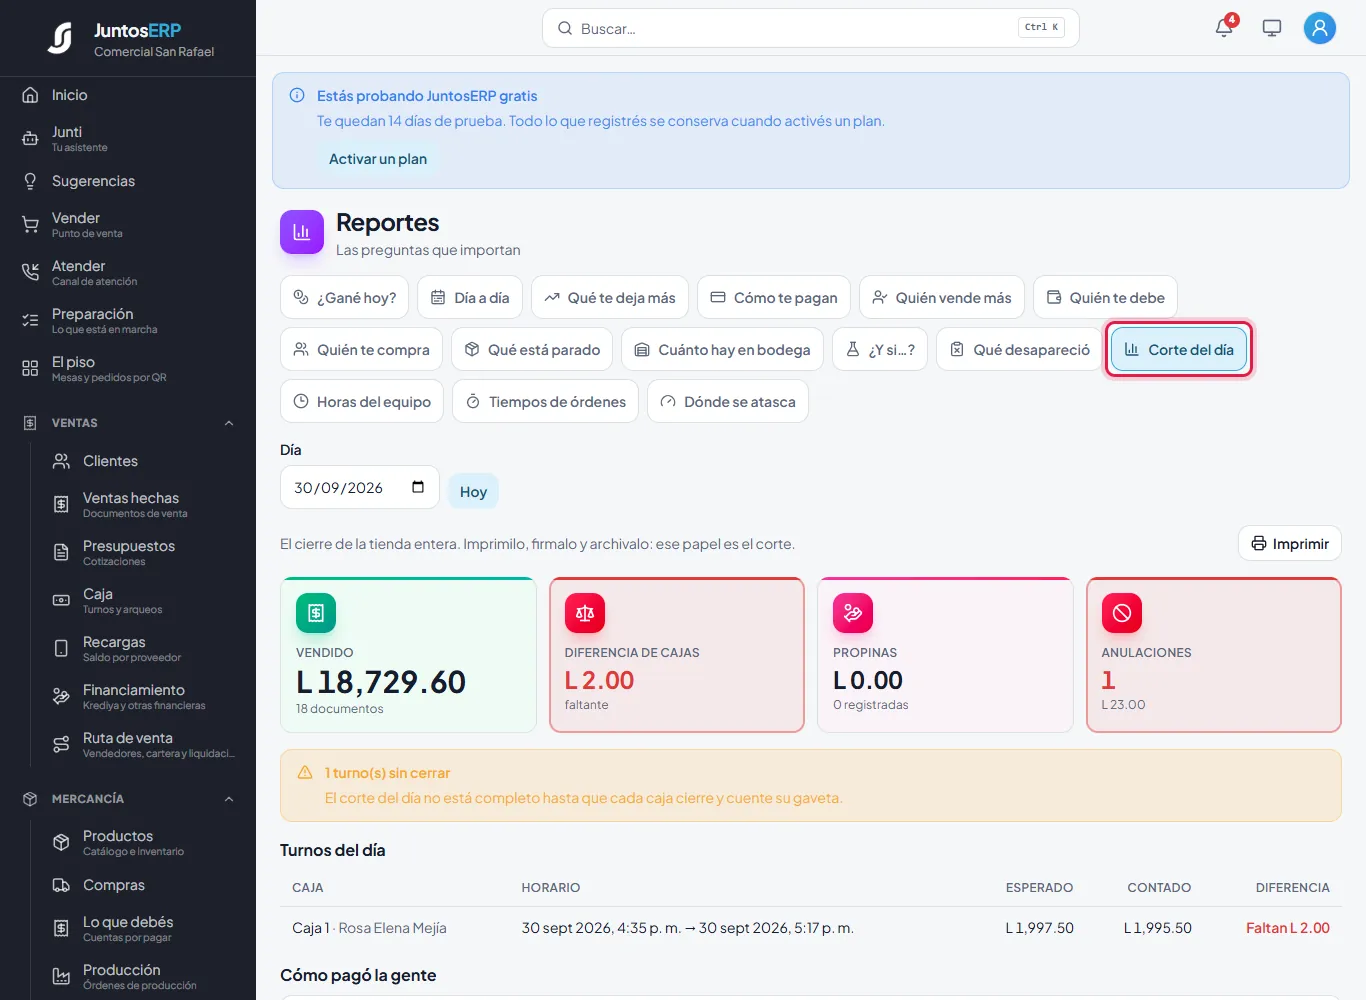
Task: Click Caja 1 · Rosa Elena Mejía row
Action: (x=811, y=928)
